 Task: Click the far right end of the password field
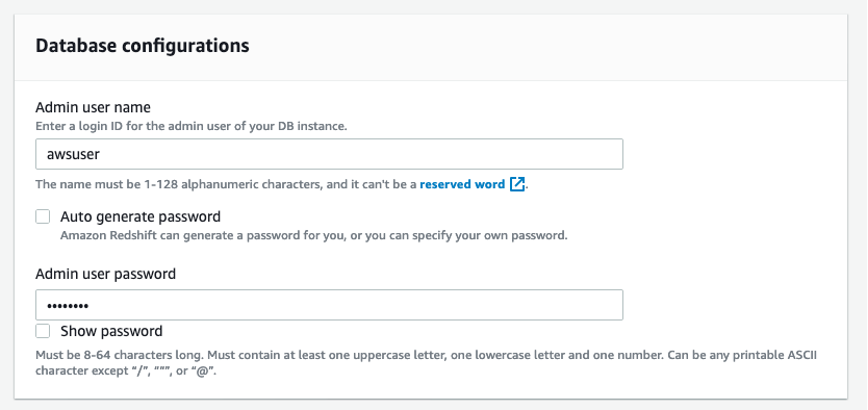[x=614, y=305]
